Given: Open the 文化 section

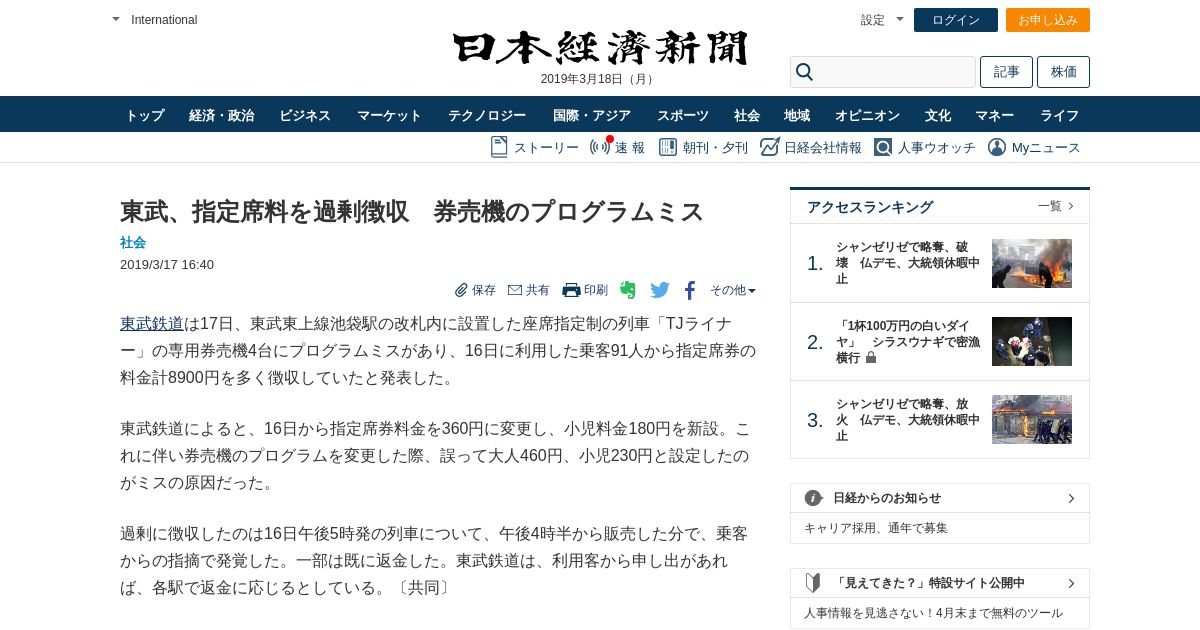Looking at the screenshot, I should (938, 115).
